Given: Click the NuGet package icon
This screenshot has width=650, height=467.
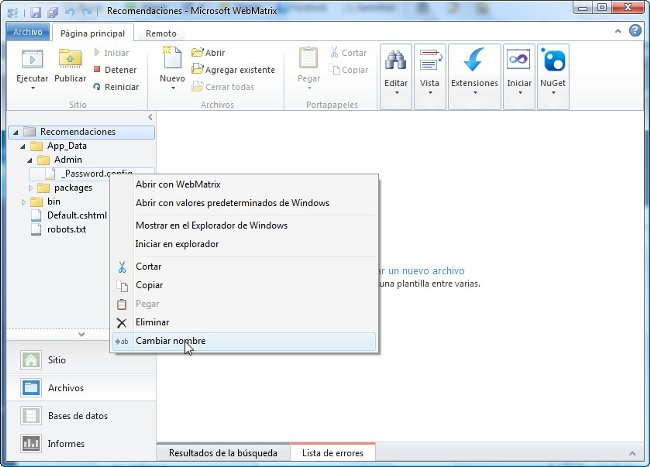Looking at the screenshot, I should (x=552, y=60).
